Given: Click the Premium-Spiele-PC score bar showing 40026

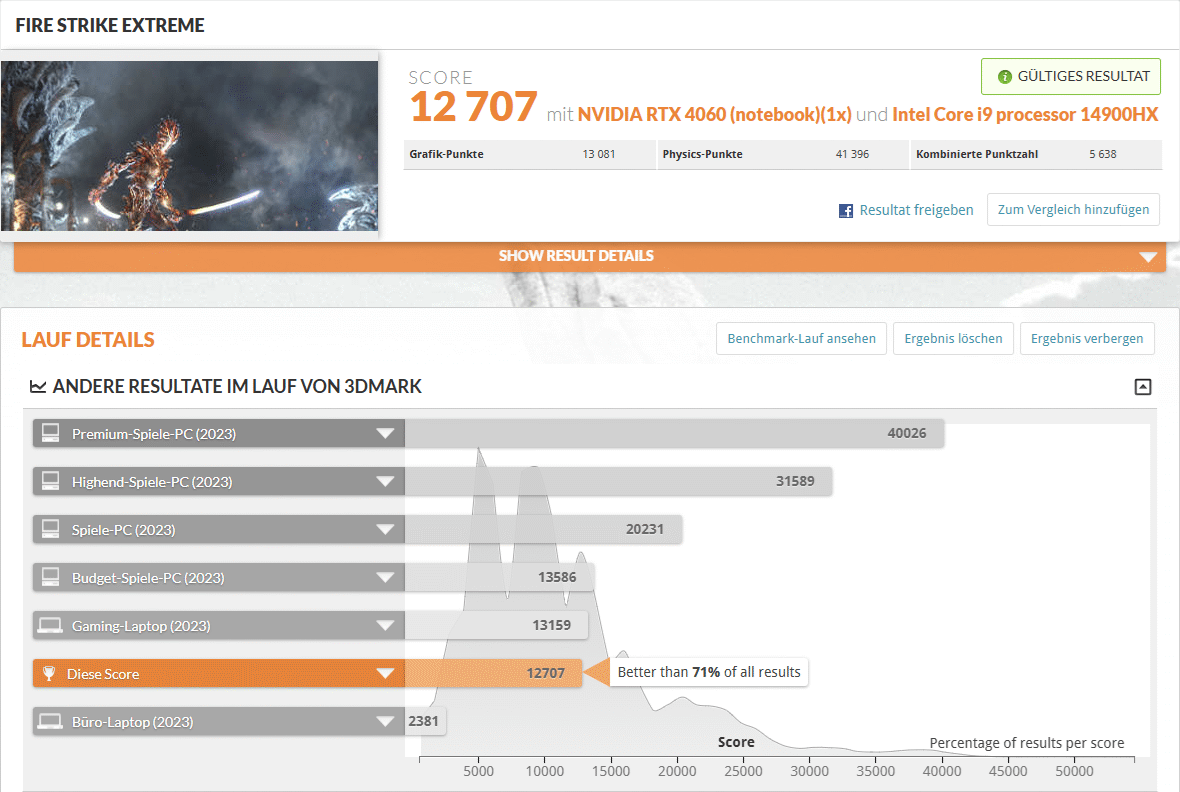Looking at the screenshot, I should (674, 434).
